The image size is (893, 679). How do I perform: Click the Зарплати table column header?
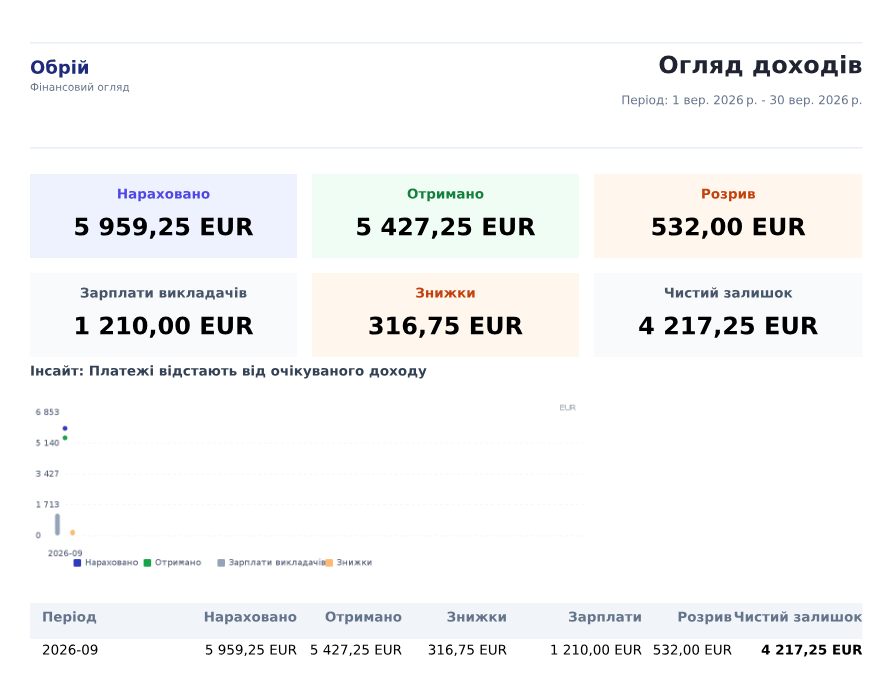click(605, 617)
